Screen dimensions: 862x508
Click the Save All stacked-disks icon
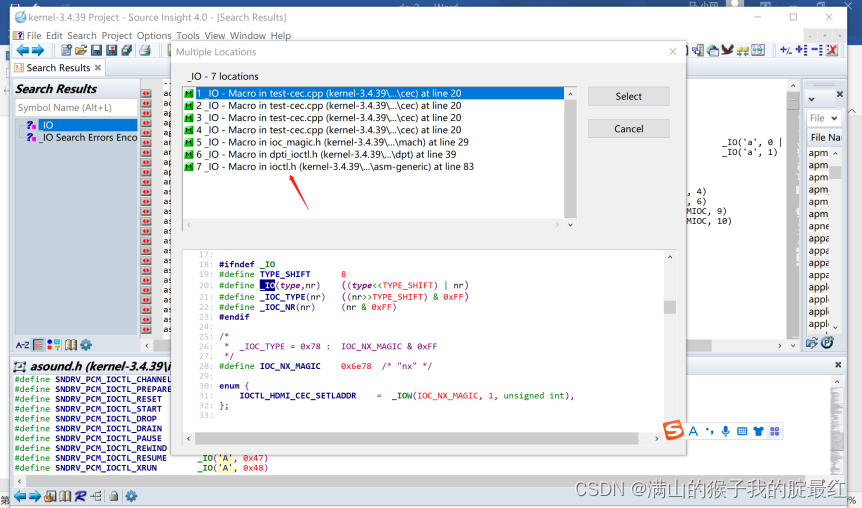pyautogui.click(x=127, y=51)
